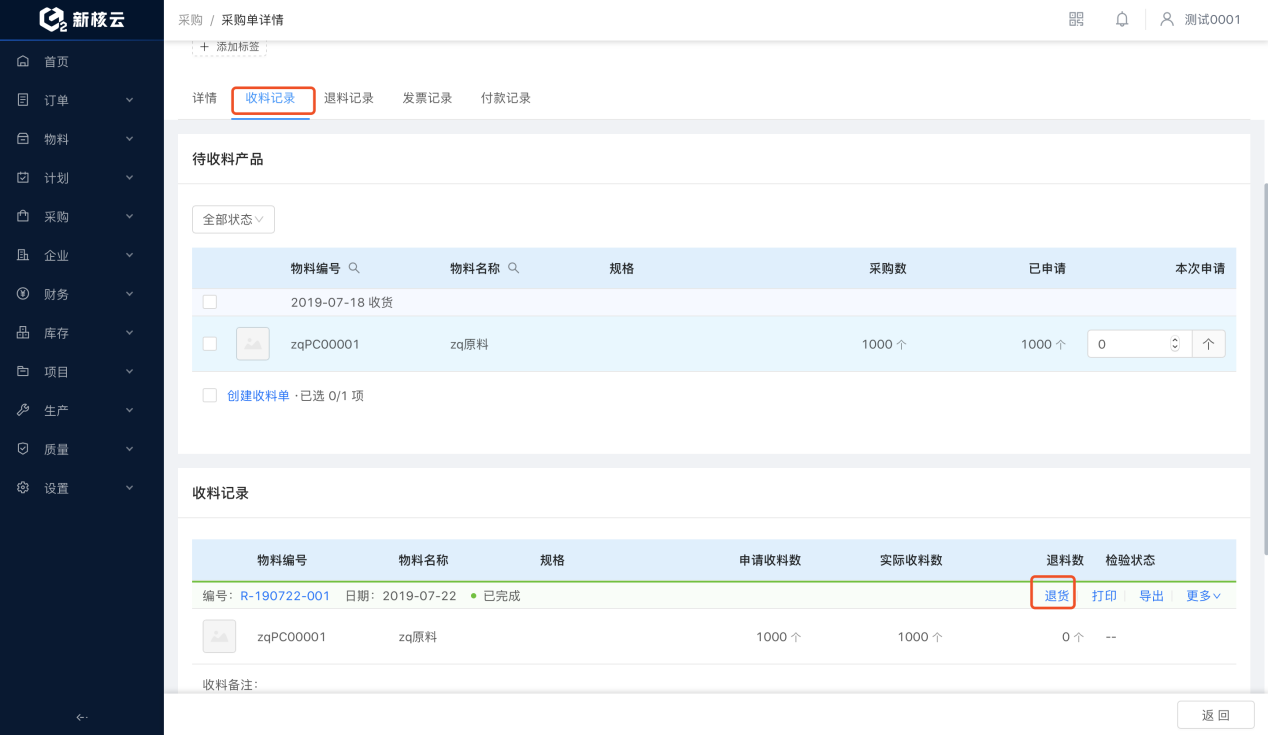Go to 采购 breadcrumb

point(190,20)
